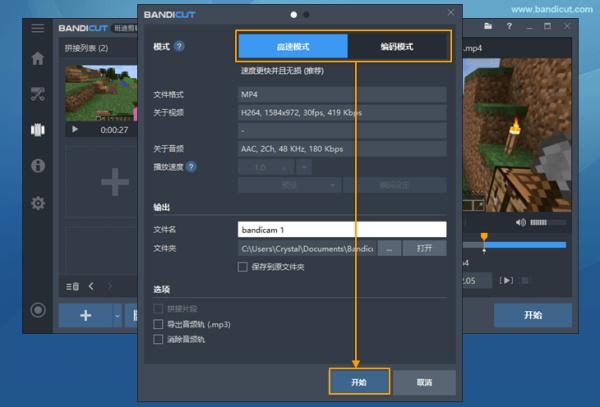Toggle the 拼接片段 checkbox
This screenshot has height=407, width=600.
pos(158,308)
